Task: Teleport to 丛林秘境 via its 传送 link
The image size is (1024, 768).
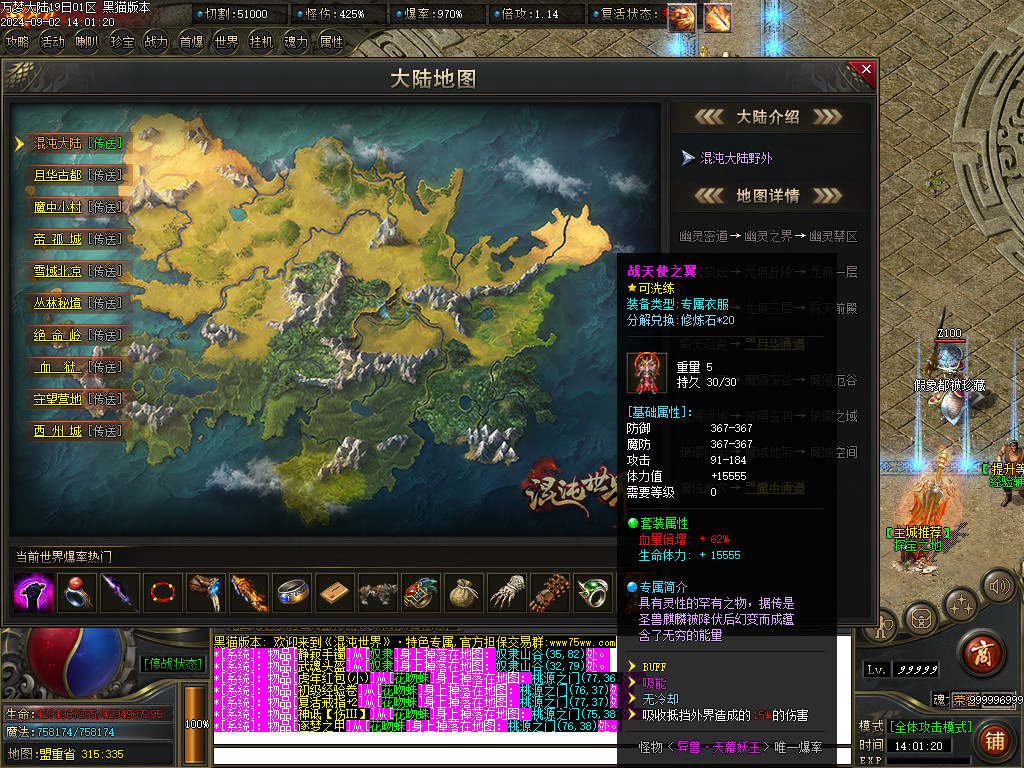Action: (x=104, y=303)
